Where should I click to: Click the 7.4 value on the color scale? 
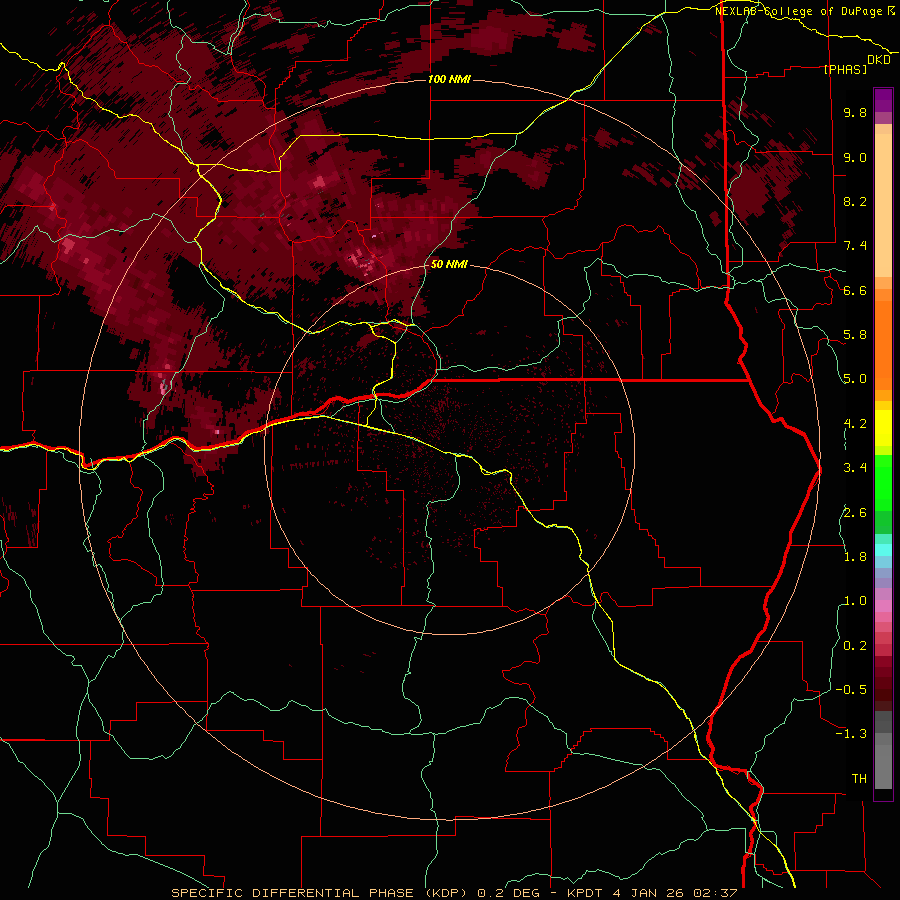pos(855,246)
